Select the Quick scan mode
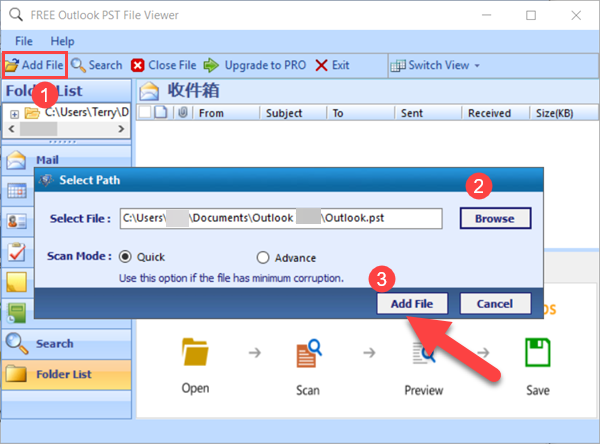This screenshot has height=444, width=600. pyautogui.click(x=126, y=256)
